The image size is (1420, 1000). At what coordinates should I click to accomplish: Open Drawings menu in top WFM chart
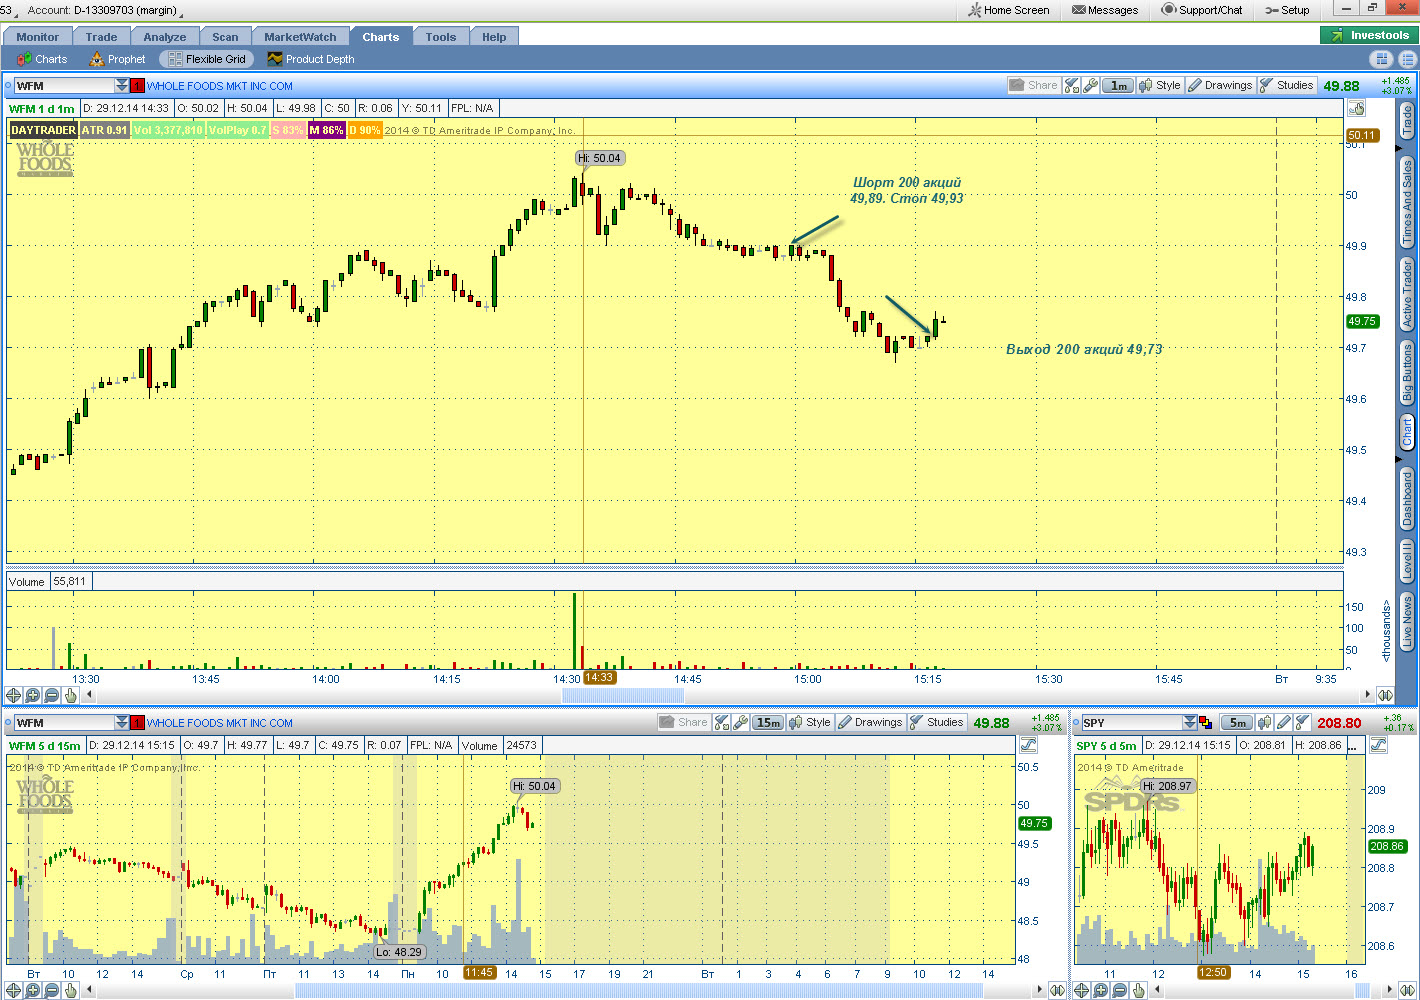[x=1220, y=86]
